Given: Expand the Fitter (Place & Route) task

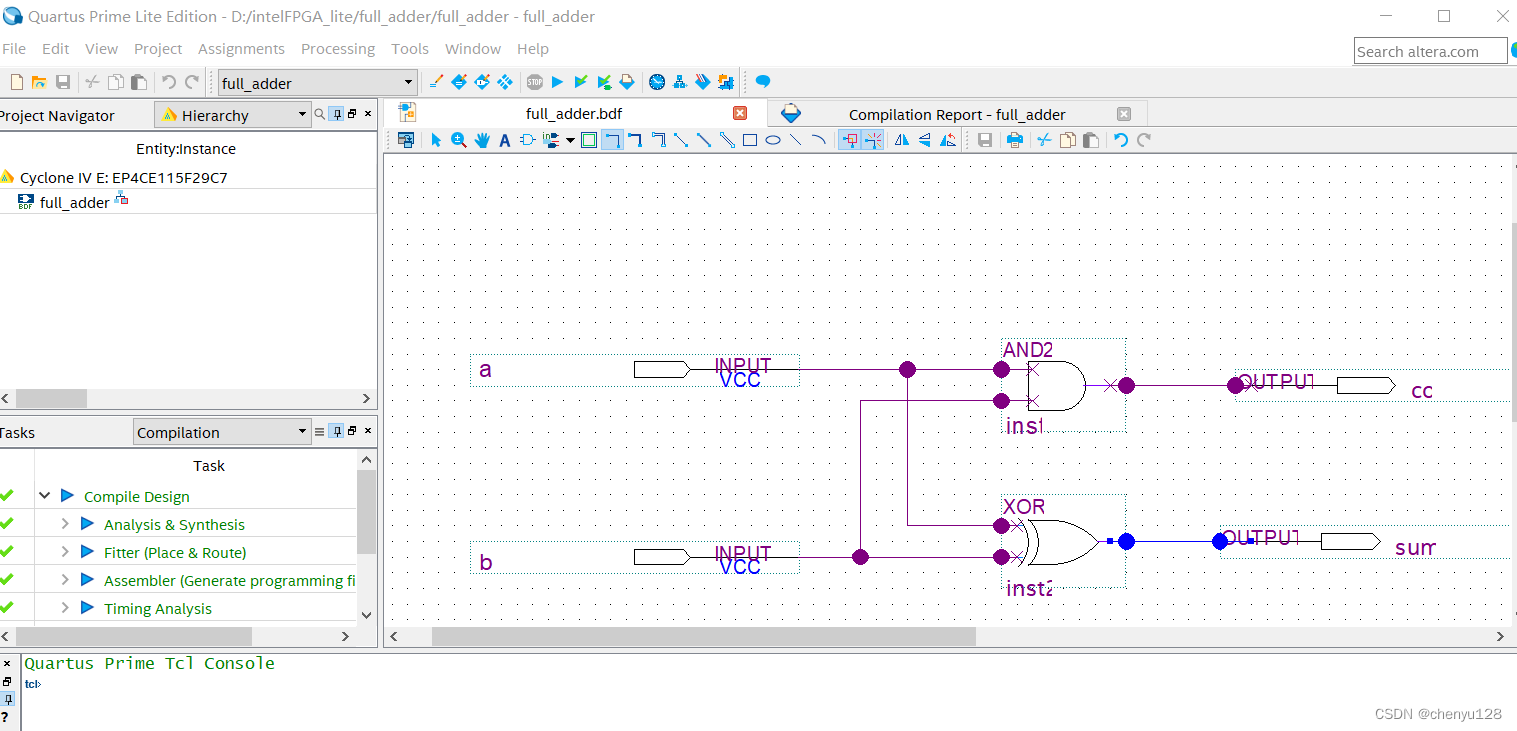Looking at the screenshot, I should 65,552.
